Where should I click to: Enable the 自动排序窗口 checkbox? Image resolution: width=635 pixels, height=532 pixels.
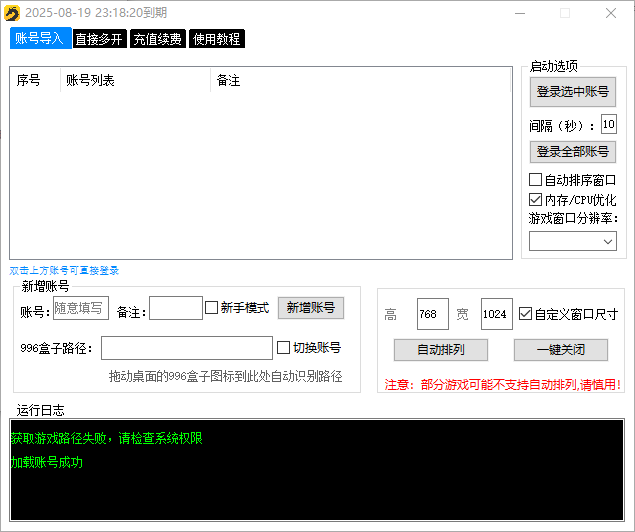point(535,180)
